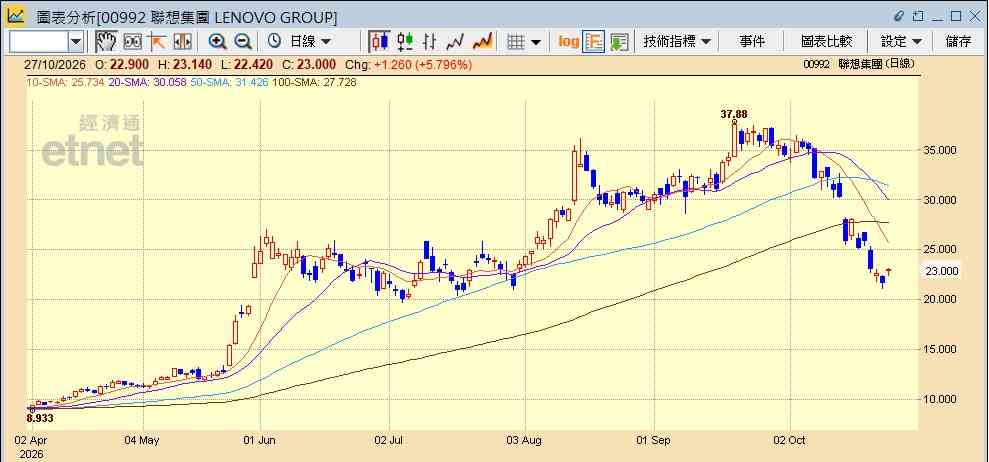The image size is (989, 462).
Task: Select the line chart type icon
Action: (x=455, y=42)
